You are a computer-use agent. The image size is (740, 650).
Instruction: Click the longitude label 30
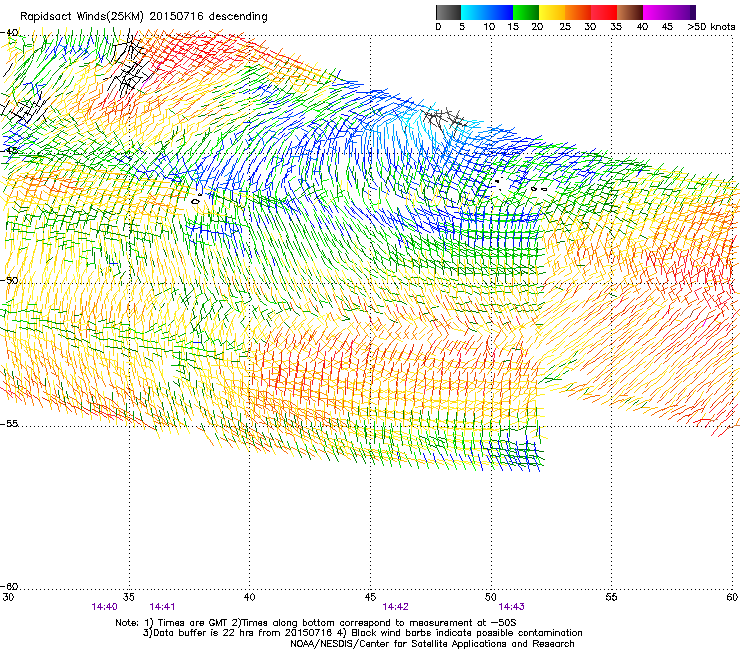click(x=8, y=597)
